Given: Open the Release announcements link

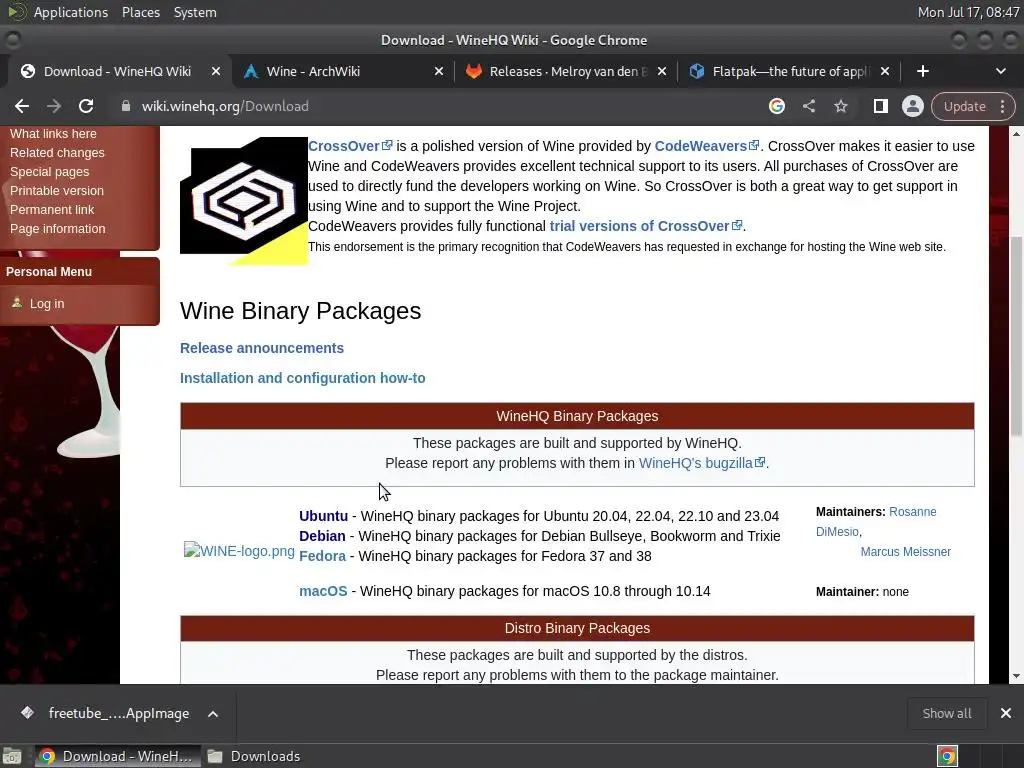Looking at the screenshot, I should (x=262, y=347).
